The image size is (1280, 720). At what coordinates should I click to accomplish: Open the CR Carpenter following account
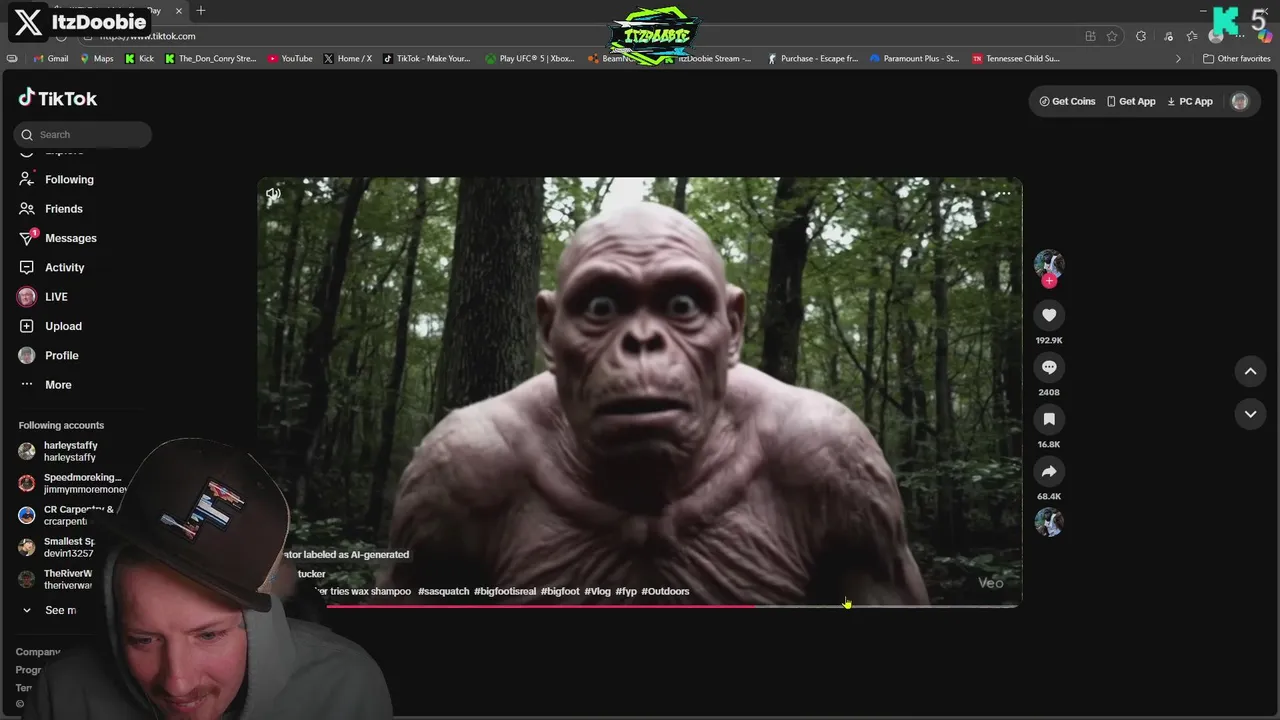point(68,515)
